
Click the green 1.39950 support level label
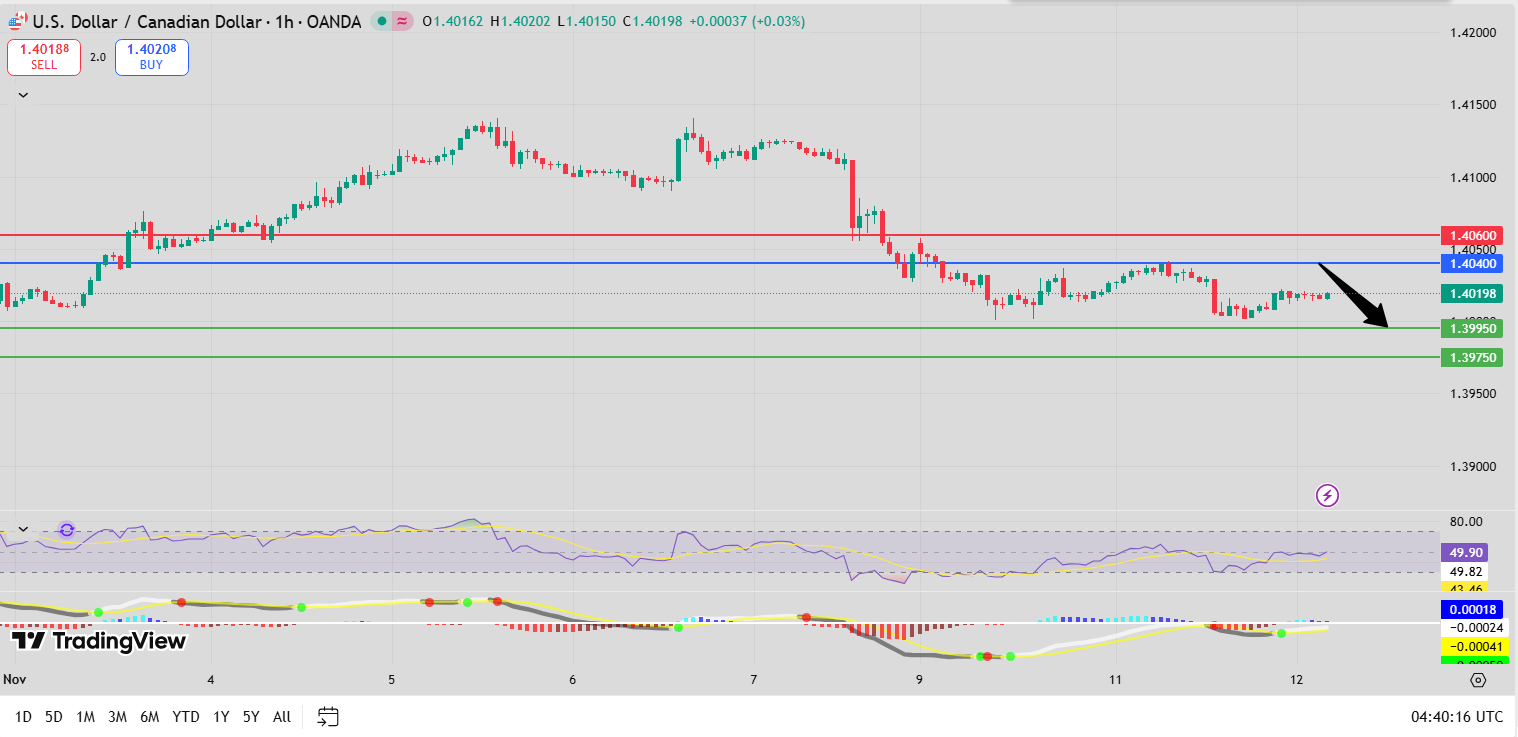1471,328
